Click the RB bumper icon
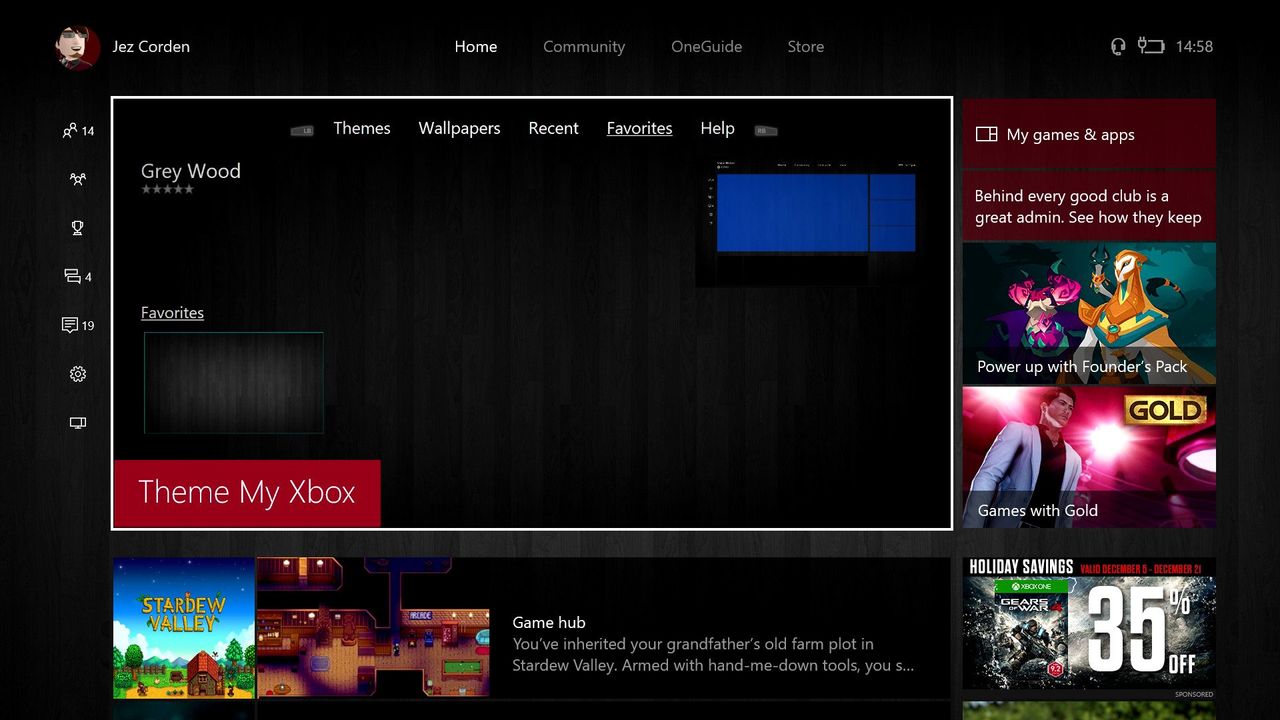Screen dimensions: 1280x720 coord(766,131)
